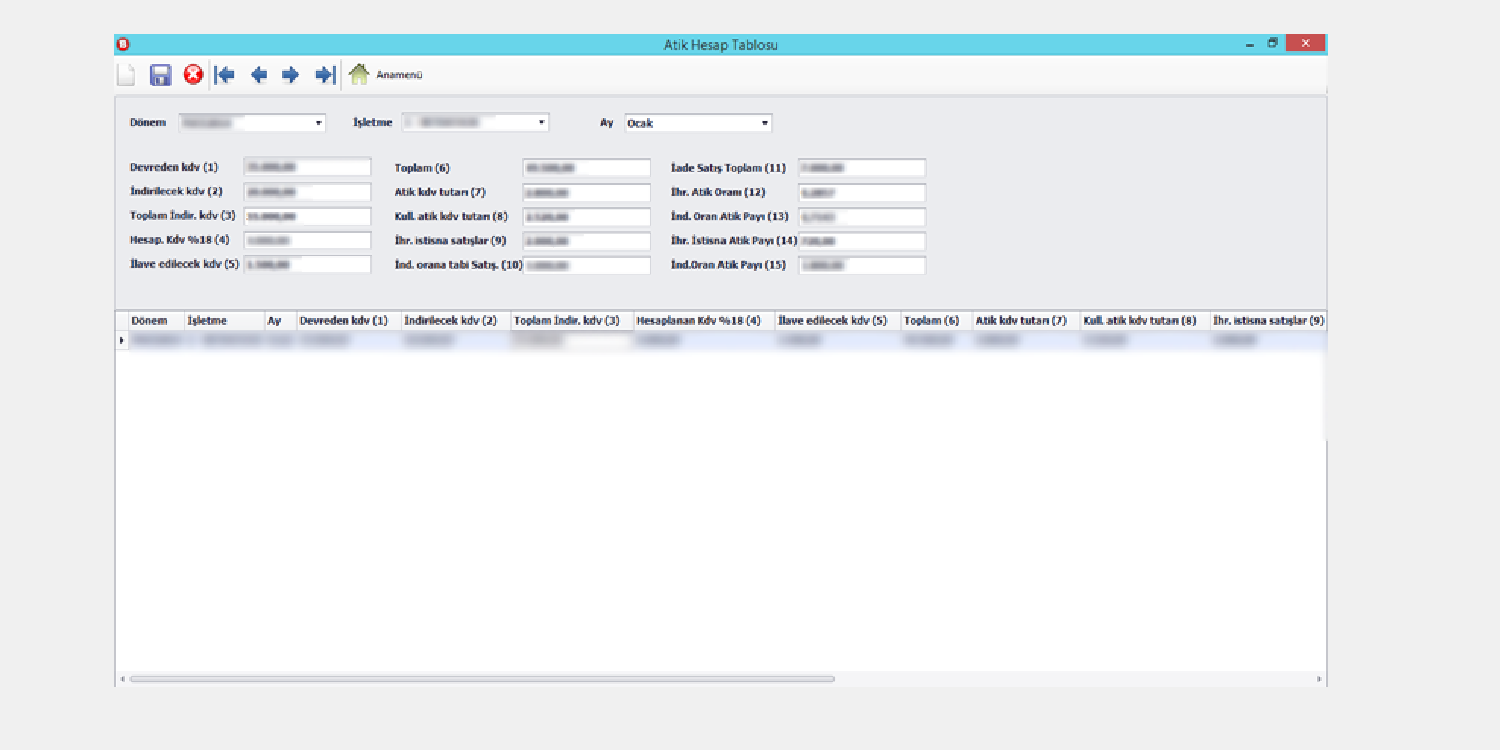This screenshot has height=750, width=1500.
Task: Click the Atik kdv tutarı (7) column header
Action: tap(1021, 321)
